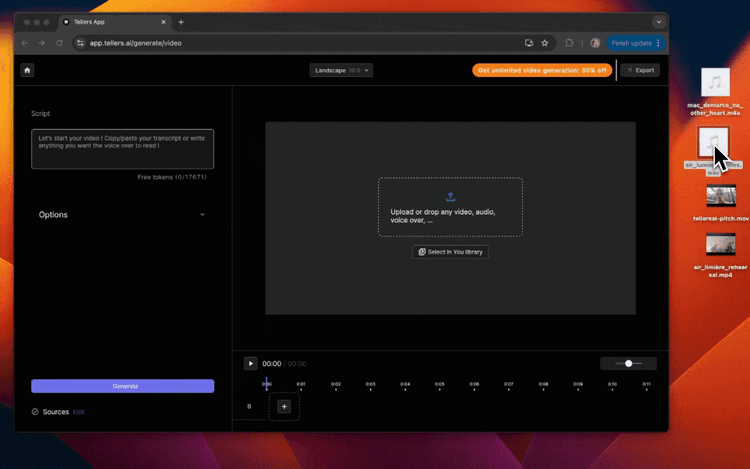The image size is (750, 469).
Task: Select the playhead at 0:00
Action: click(x=266, y=383)
